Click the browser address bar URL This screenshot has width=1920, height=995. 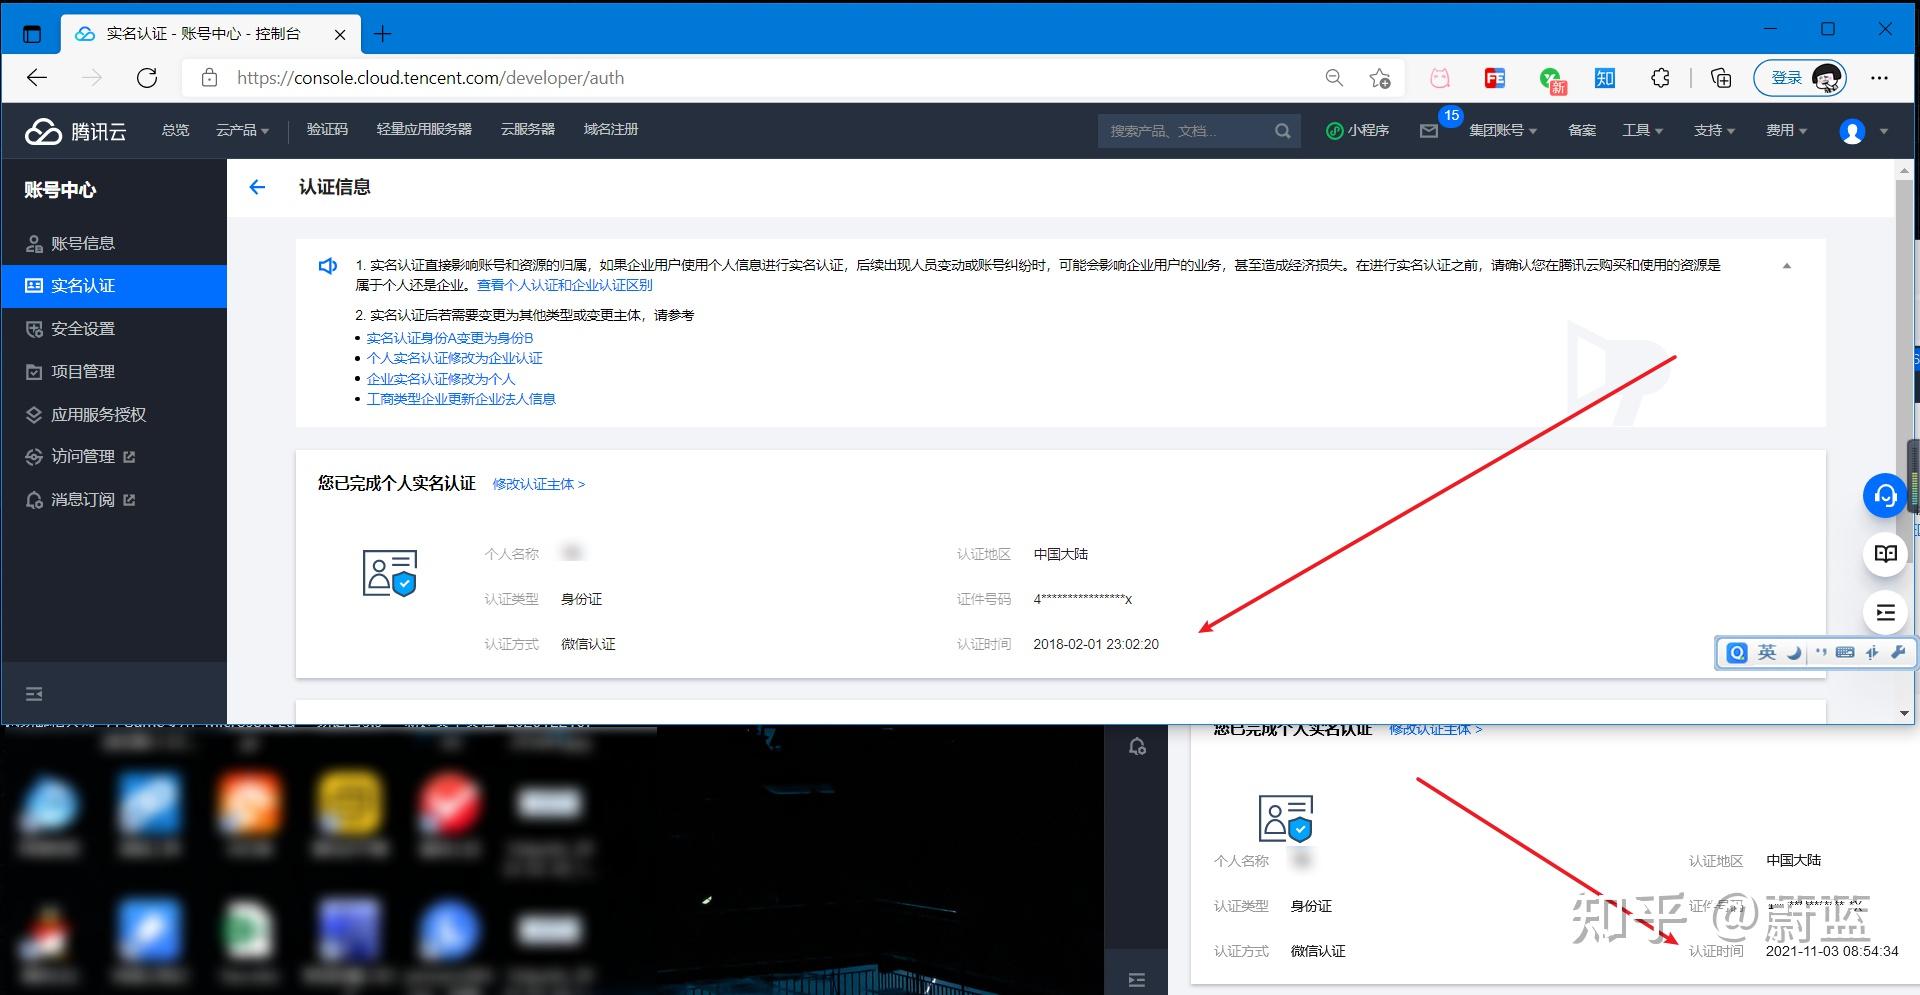[430, 78]
